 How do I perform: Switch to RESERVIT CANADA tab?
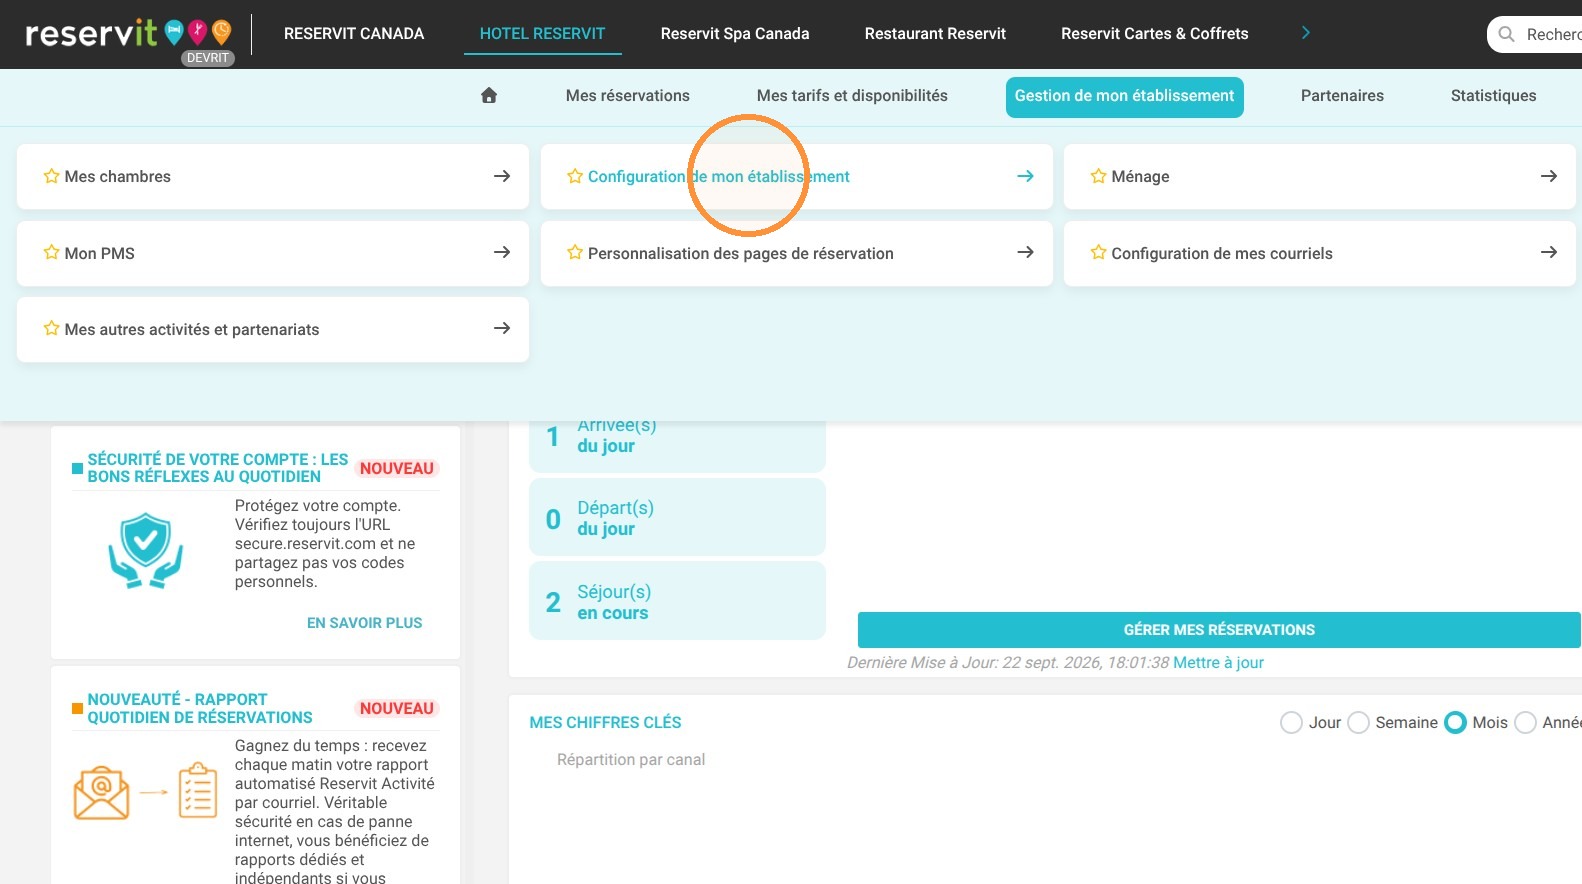click(x=354, y=34)
